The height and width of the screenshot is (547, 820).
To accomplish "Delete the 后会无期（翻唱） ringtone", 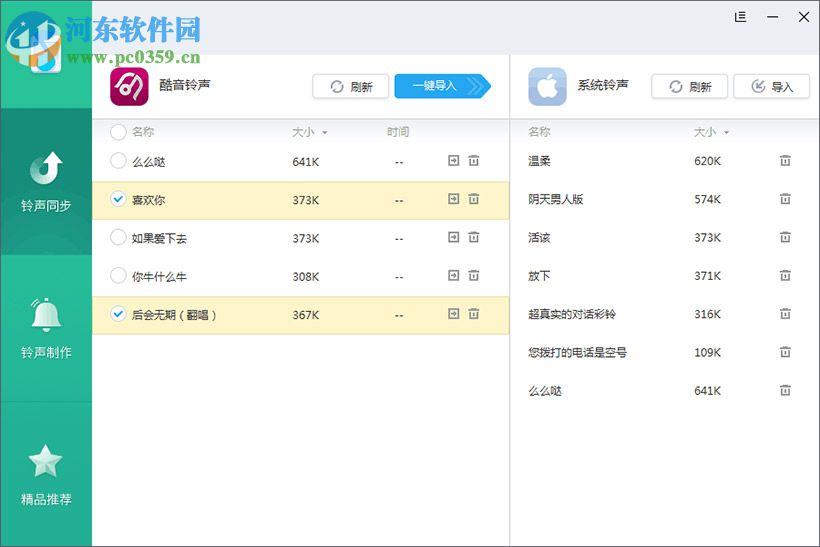I will [473, 314].
